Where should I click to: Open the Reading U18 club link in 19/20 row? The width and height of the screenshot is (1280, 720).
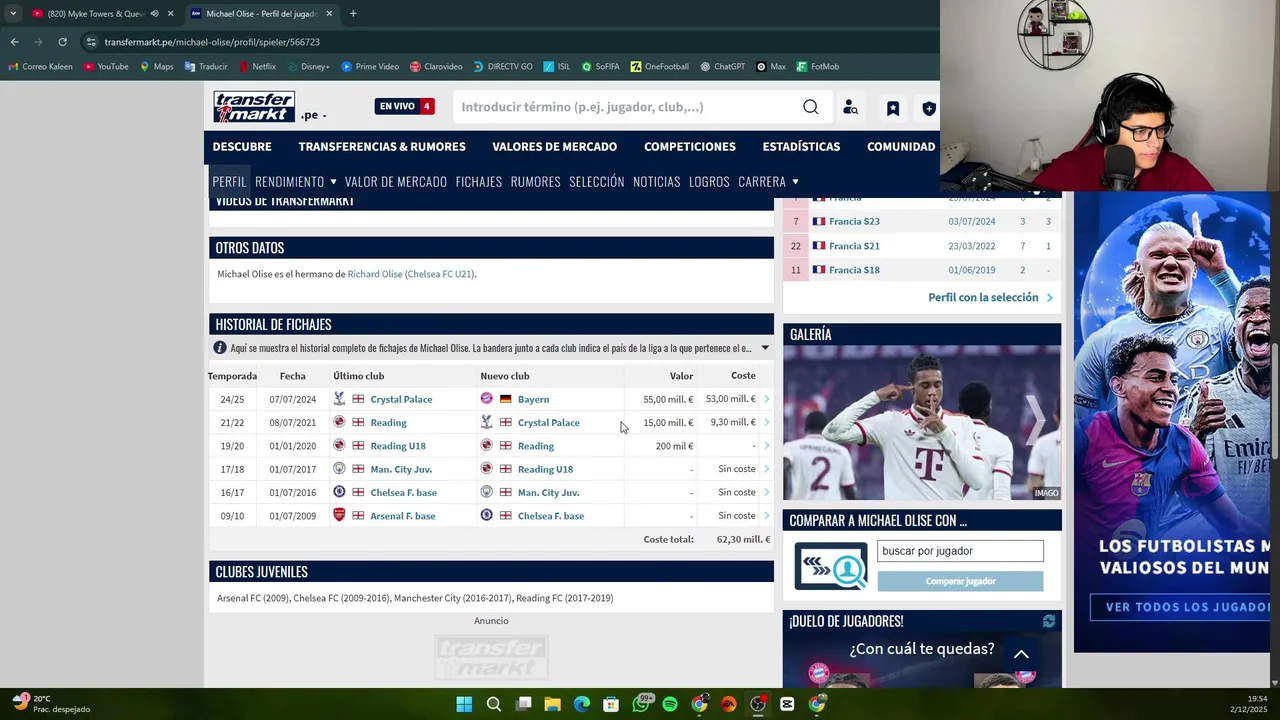click(398, 446)
